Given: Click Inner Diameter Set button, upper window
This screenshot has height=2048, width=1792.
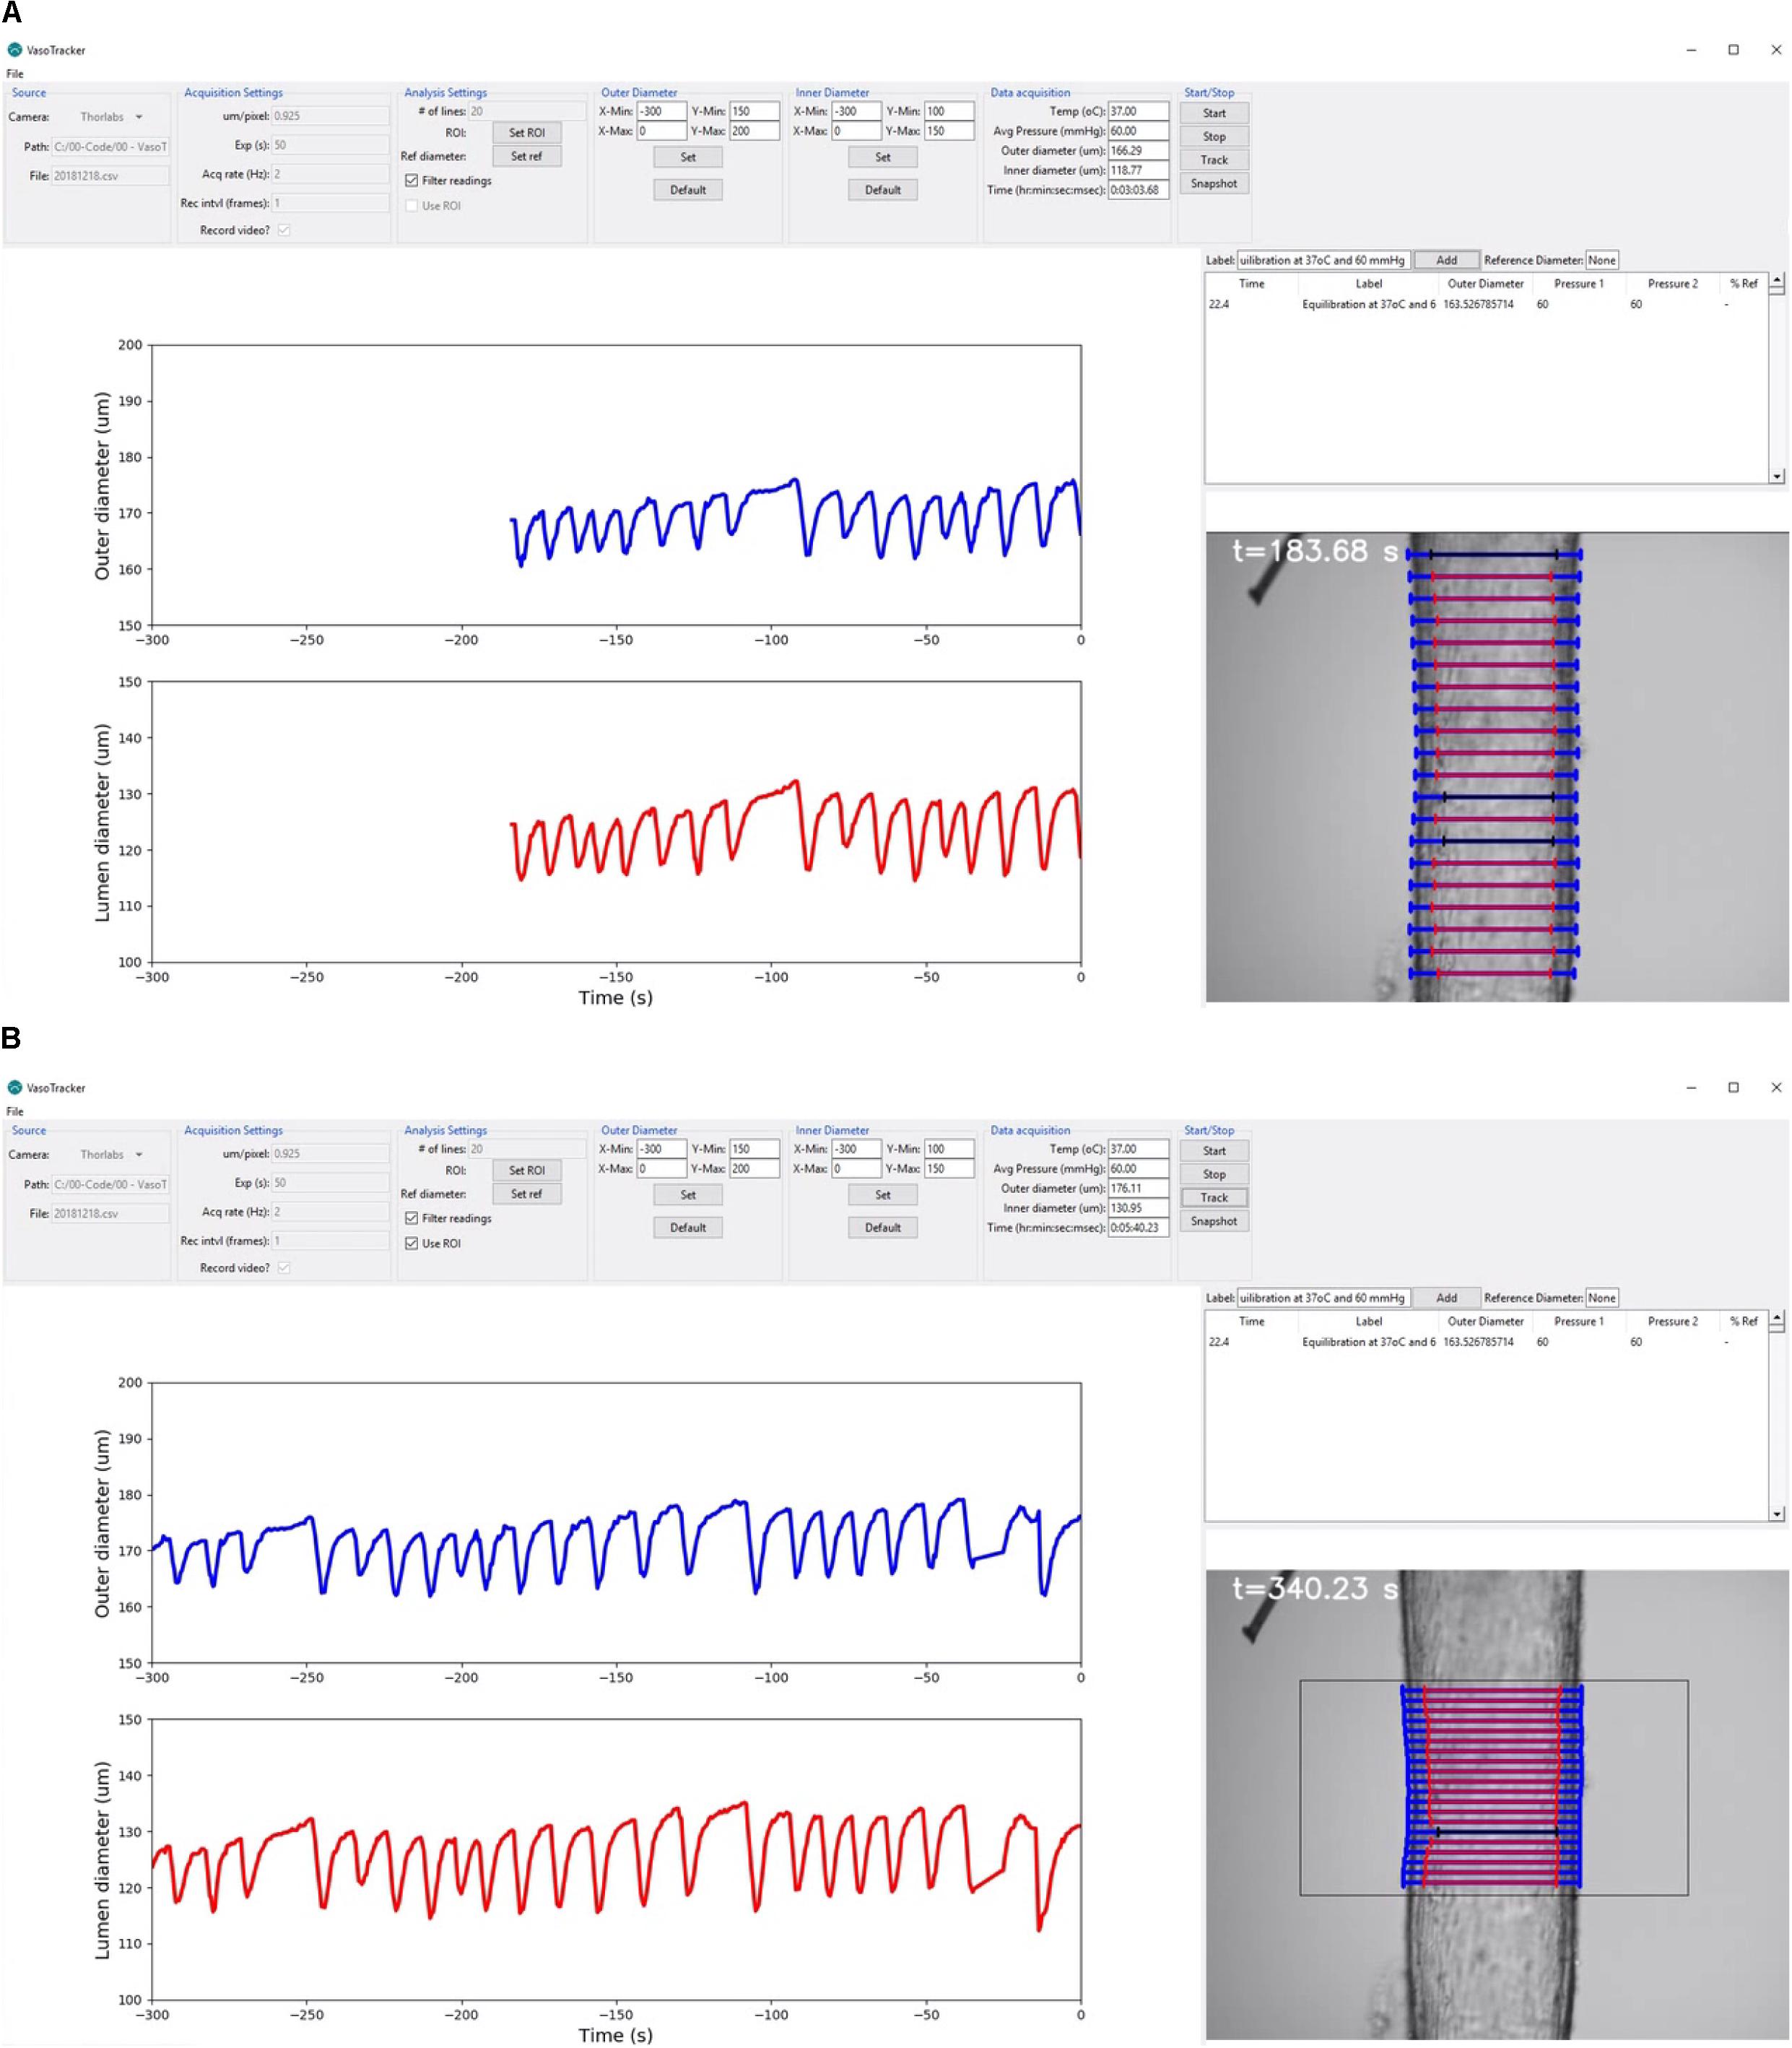Looking at the screenshot, I should coord(883,157).
